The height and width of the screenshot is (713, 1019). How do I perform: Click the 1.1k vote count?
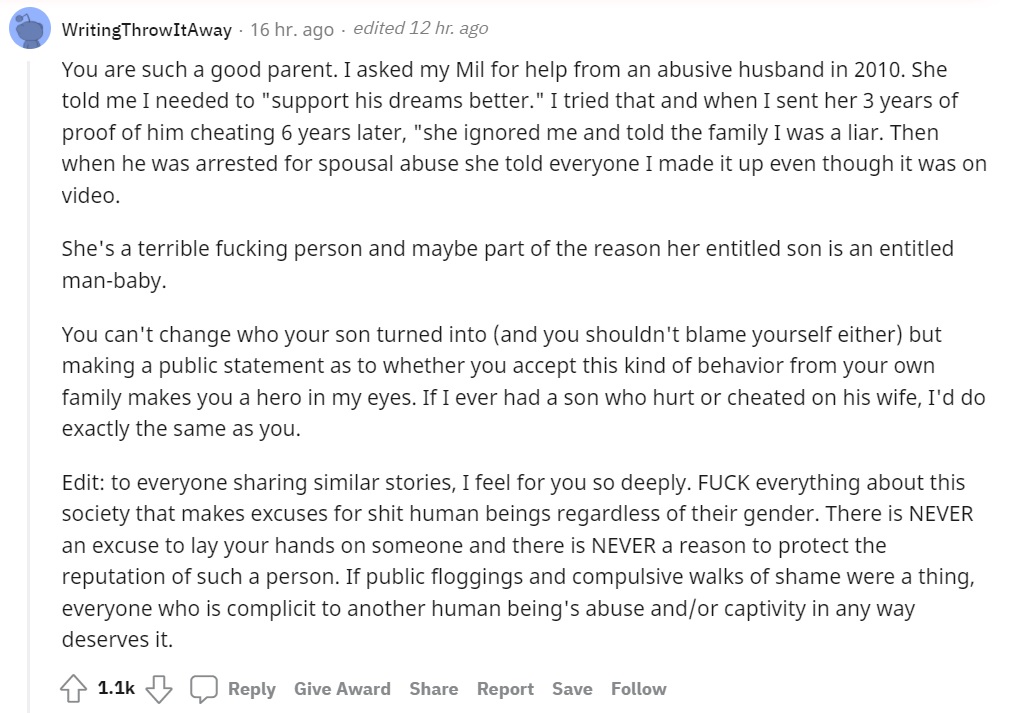[x=116, y=688]
